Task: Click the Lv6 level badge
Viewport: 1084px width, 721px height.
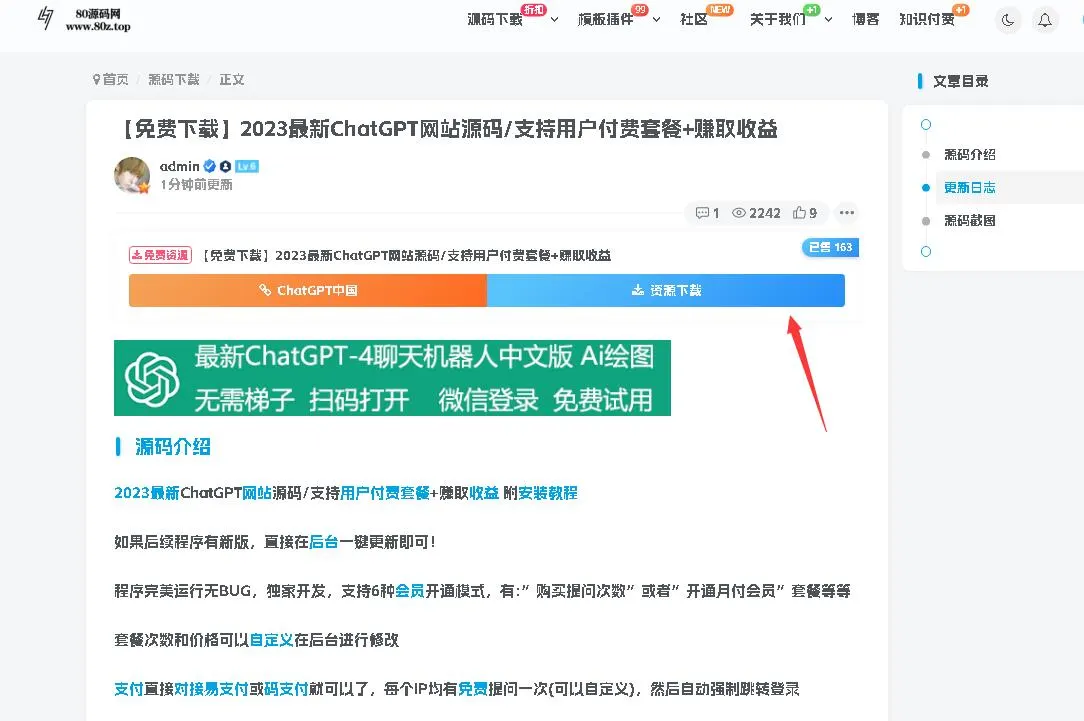Action: pos(247,166)
